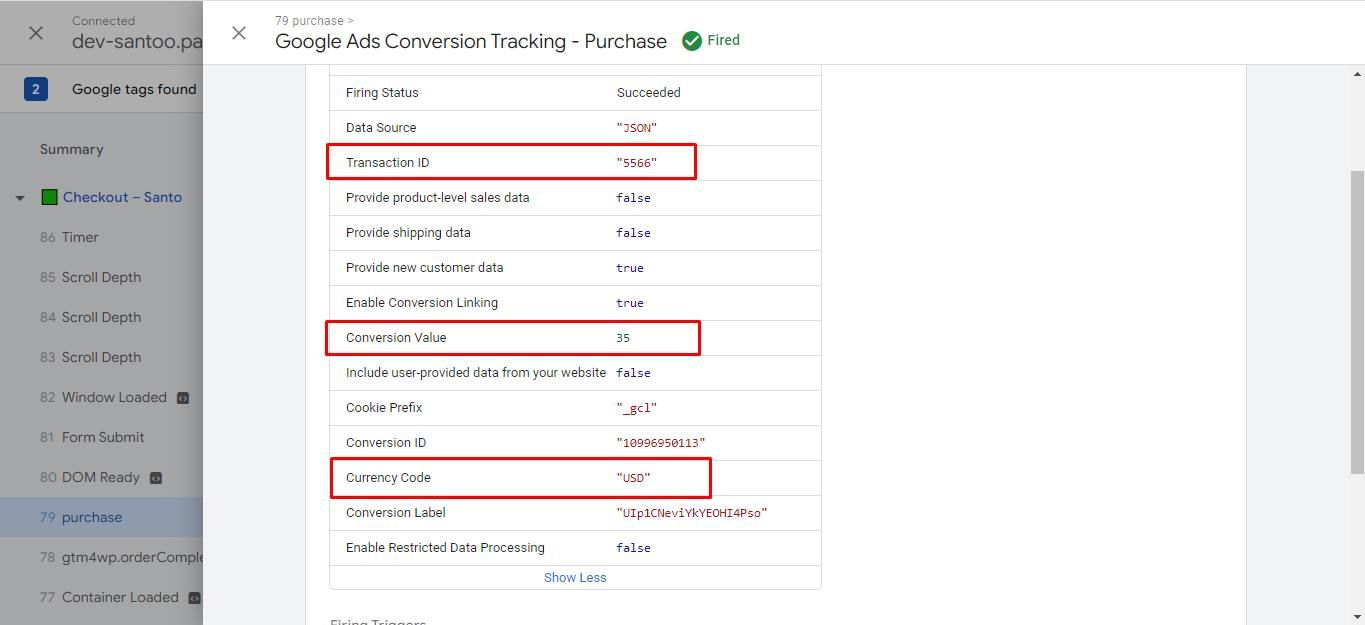1365x625 pixels.
Task: Close the tag details panel
Action: click(x=239, y=33)
